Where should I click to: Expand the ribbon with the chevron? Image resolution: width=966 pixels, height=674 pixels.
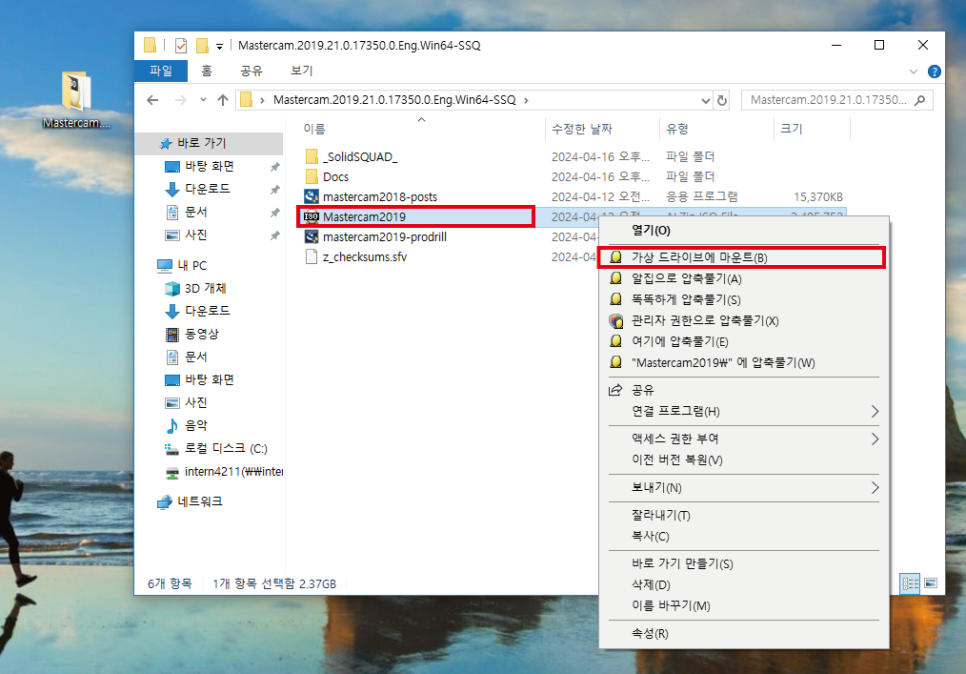coord(913,71)
